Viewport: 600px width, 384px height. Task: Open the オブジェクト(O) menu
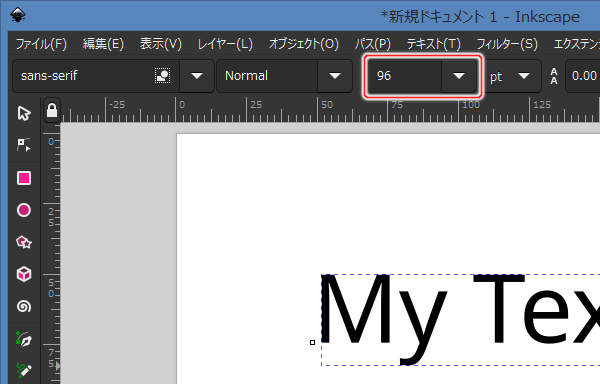pyautogui.click(x=304, y=44)
